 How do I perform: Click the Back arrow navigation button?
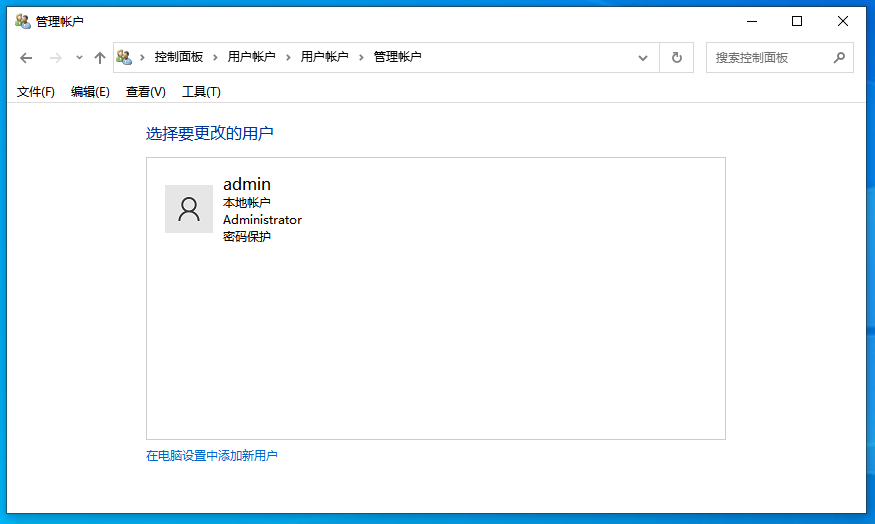pos(26,58)
